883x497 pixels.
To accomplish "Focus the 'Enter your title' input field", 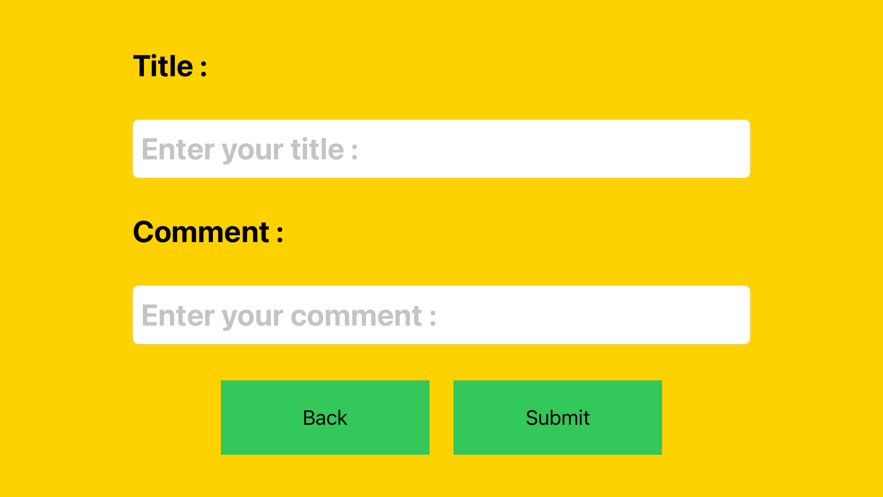I will [x=442, y=149].
